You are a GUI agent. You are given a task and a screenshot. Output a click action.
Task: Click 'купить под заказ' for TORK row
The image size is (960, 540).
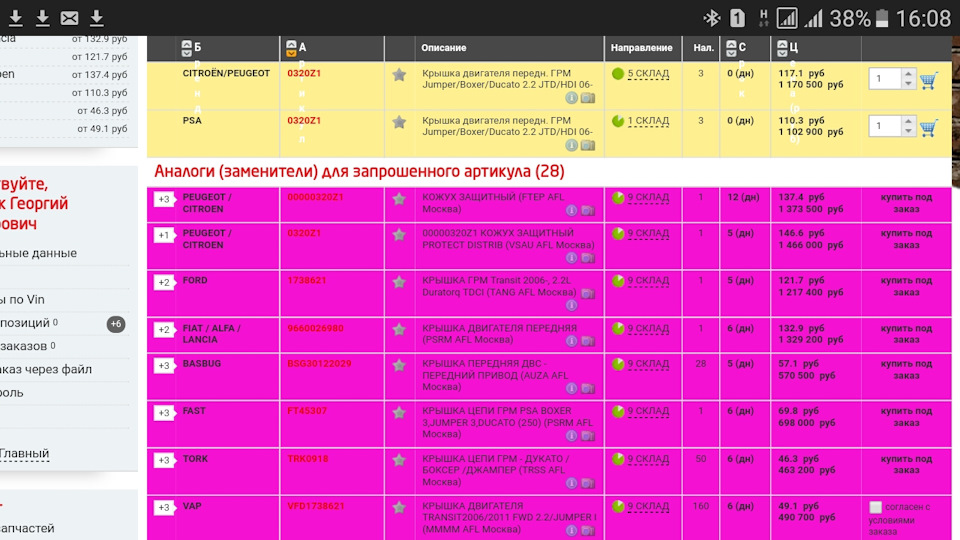pyautogui.click(x=906, y=464)
